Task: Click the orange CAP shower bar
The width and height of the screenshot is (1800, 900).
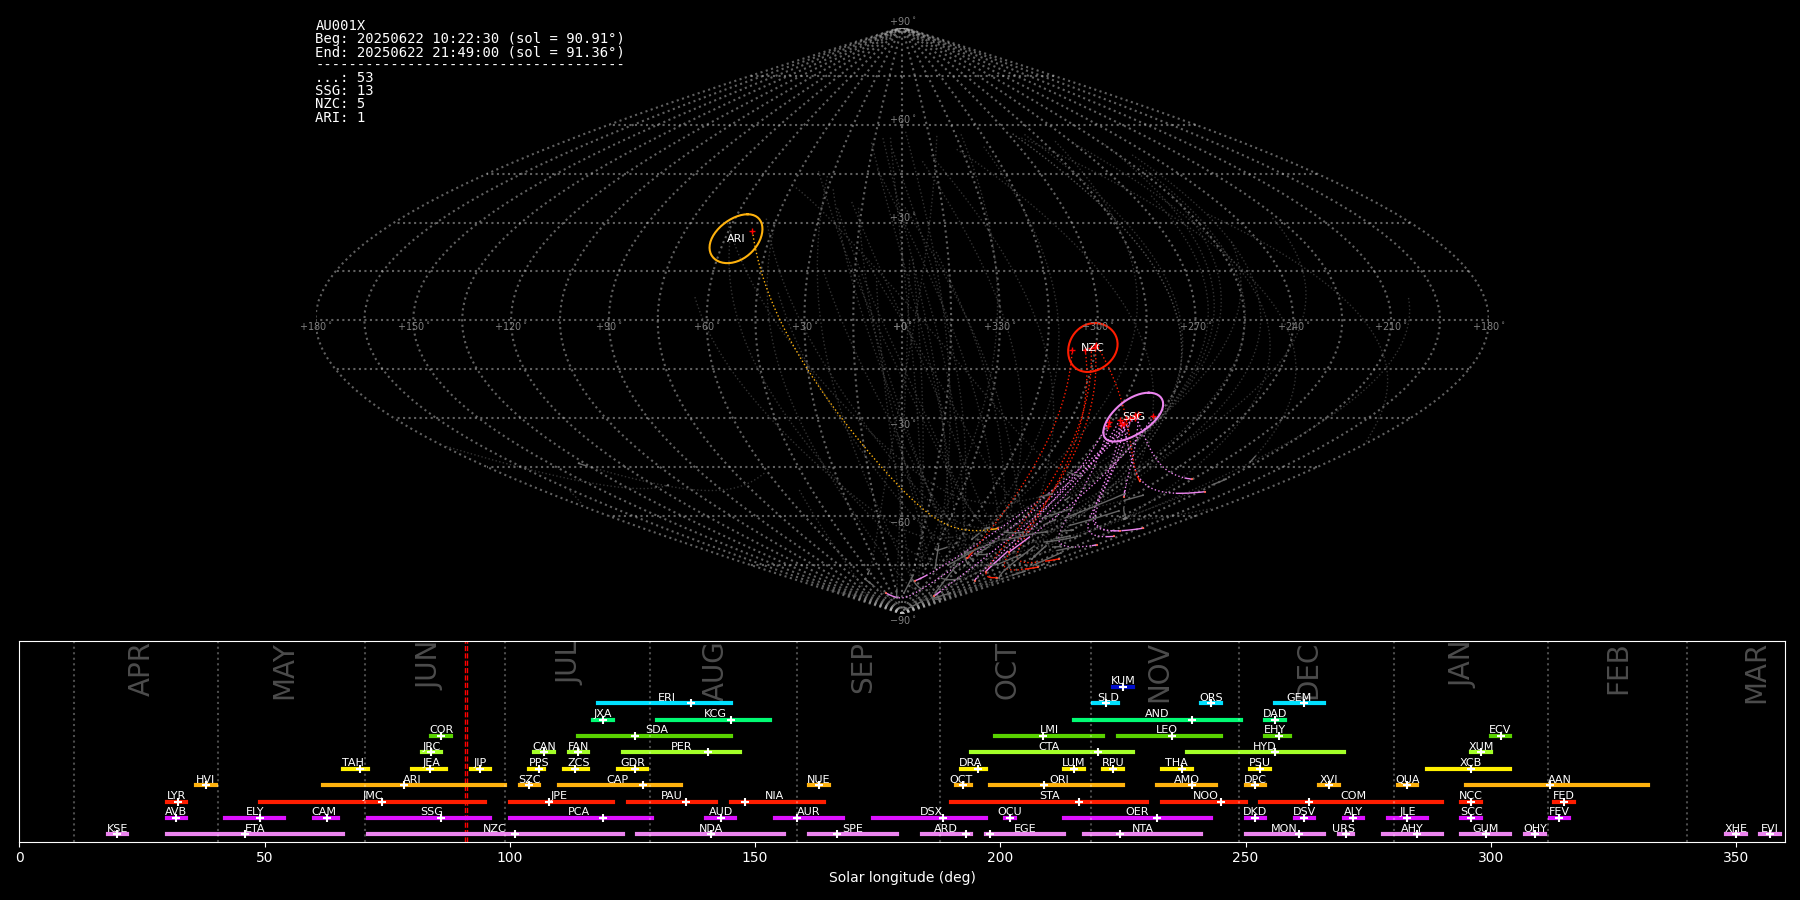Action: pos(620,785)
